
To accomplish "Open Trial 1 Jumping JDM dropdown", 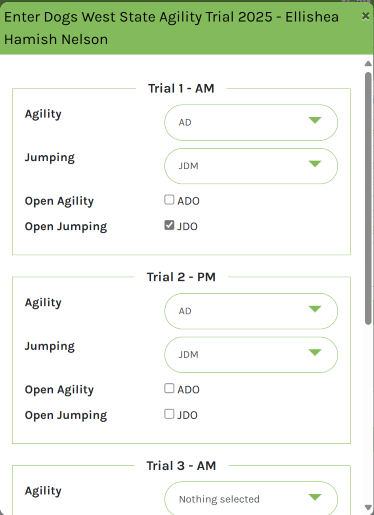I will click(251, 166).
